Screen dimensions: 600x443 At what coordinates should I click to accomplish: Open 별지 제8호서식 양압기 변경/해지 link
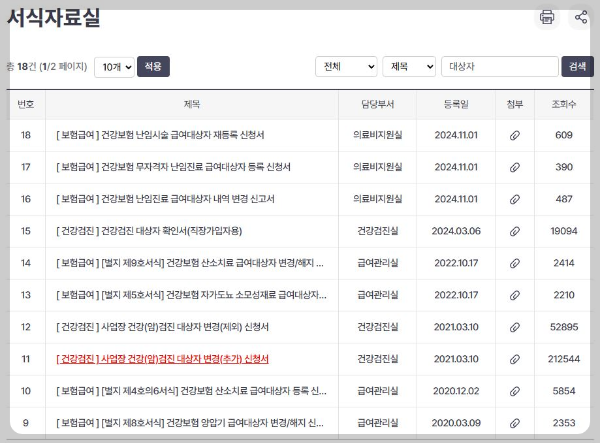[190, 423]
